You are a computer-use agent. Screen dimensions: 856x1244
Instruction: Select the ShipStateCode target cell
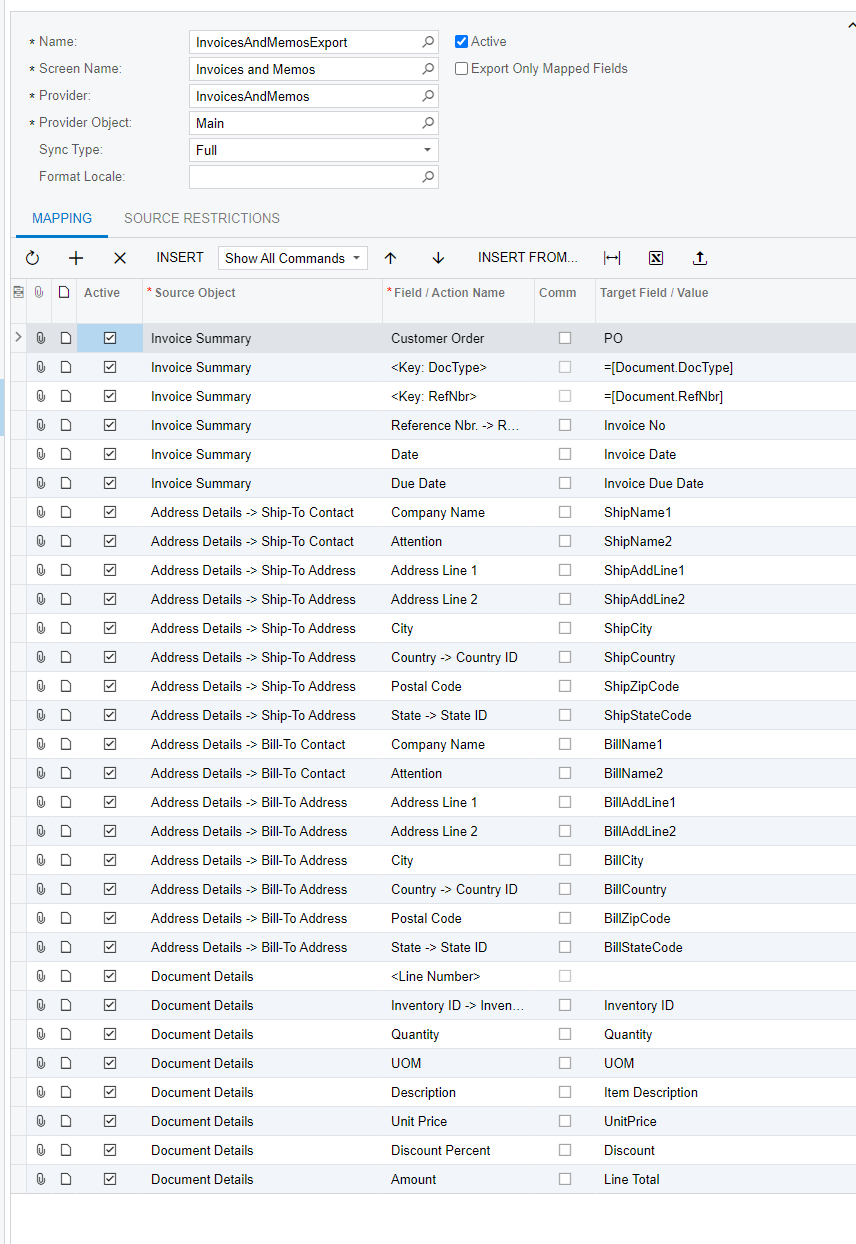point(726,715)
